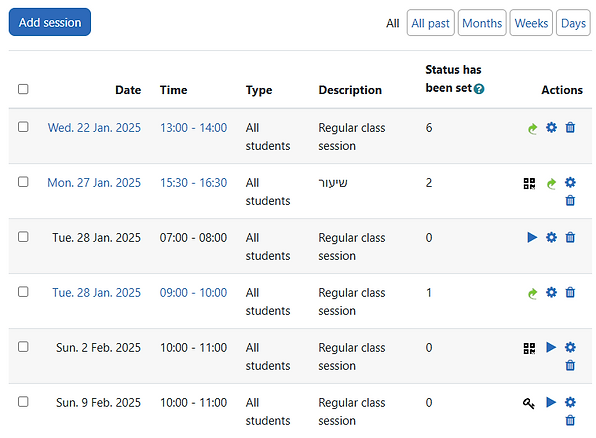Show password key for Sun. 9 Feb. session
Screen dimensions: 596x438
coord(529,403)
